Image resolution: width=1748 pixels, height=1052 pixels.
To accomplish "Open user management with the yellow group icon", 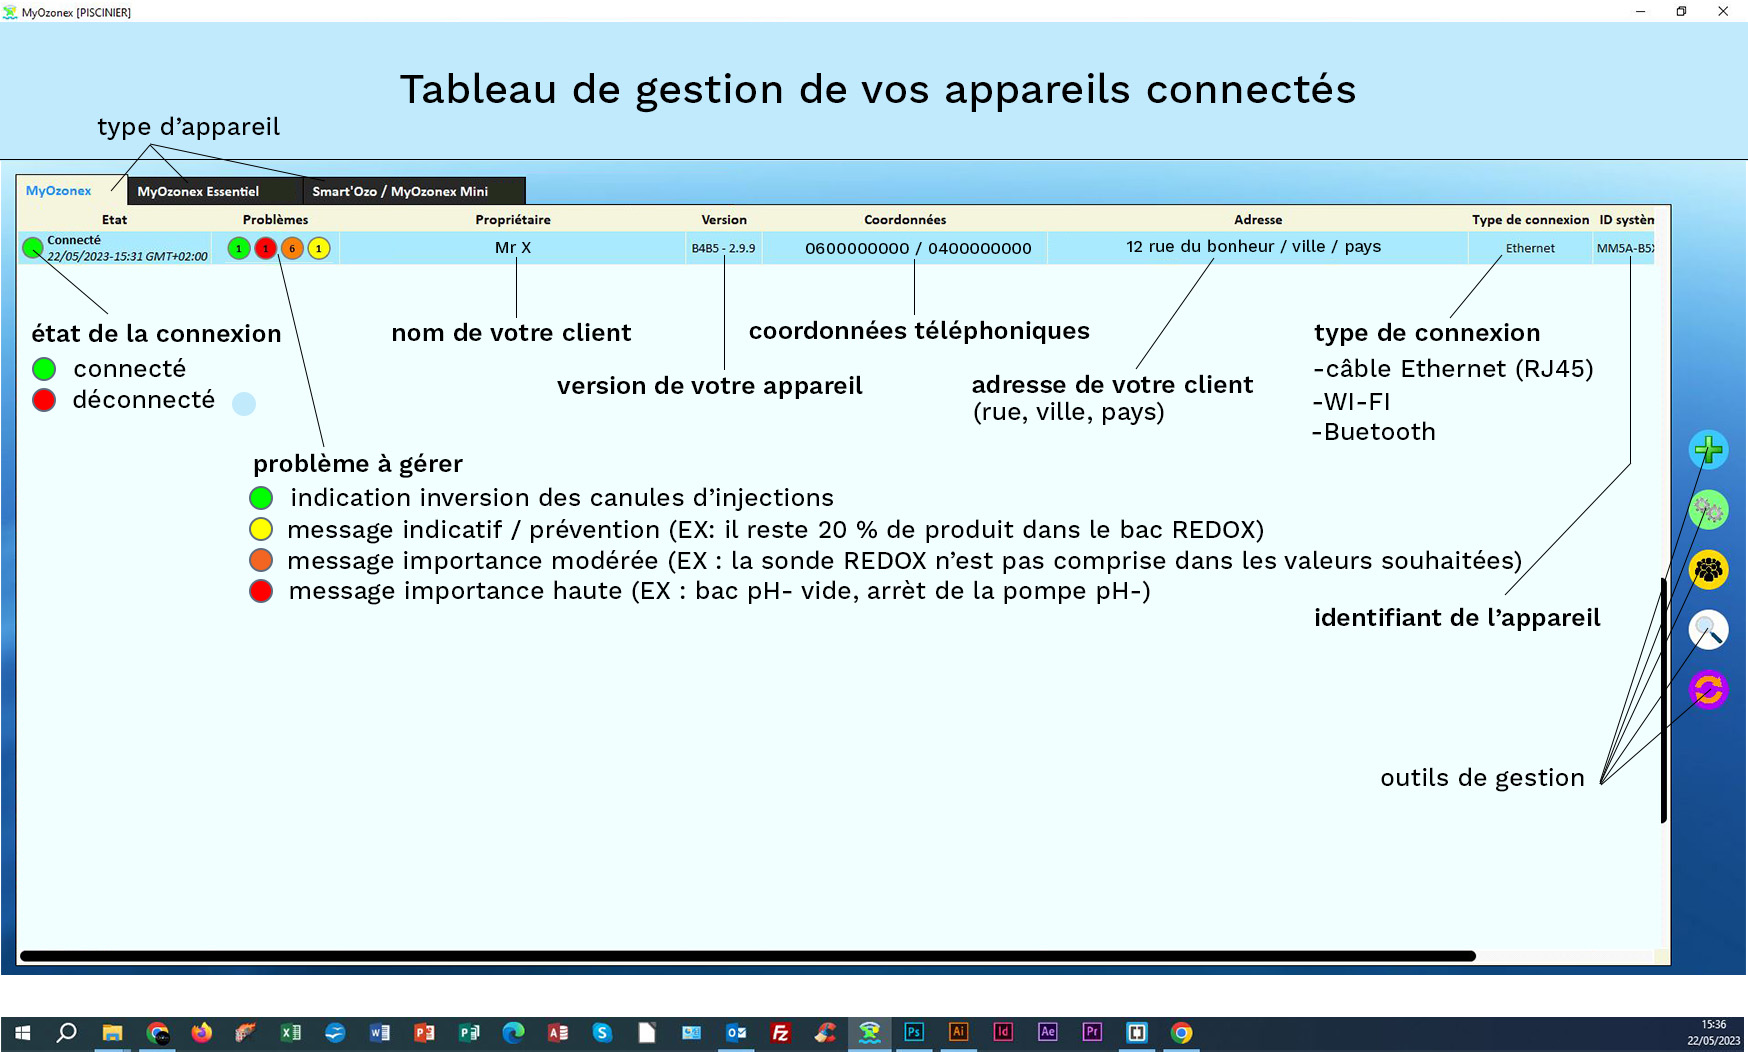I will point(1708,568).
